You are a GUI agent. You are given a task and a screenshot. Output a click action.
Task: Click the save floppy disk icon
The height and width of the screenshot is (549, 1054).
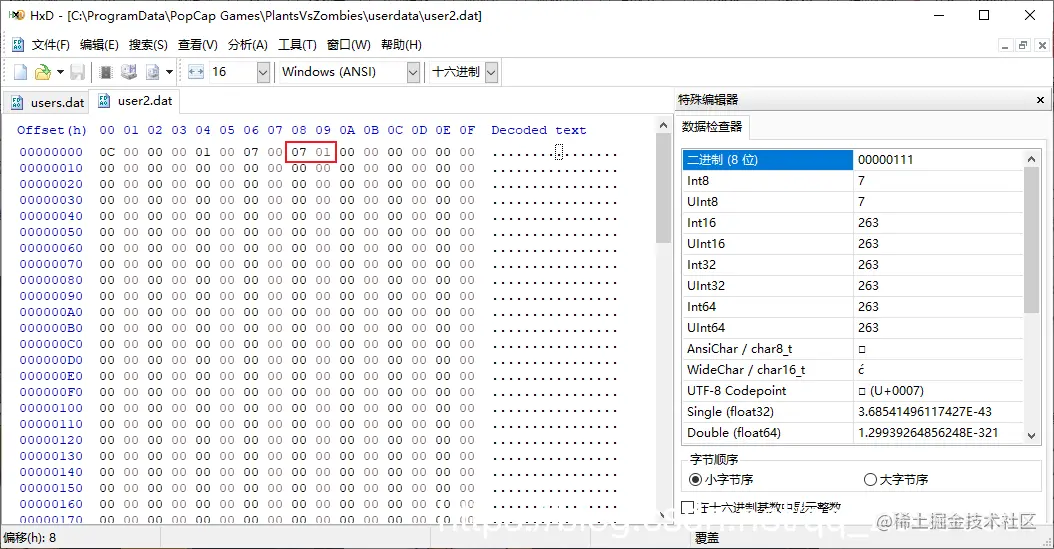pyautogui.click(x=77, y=72)
